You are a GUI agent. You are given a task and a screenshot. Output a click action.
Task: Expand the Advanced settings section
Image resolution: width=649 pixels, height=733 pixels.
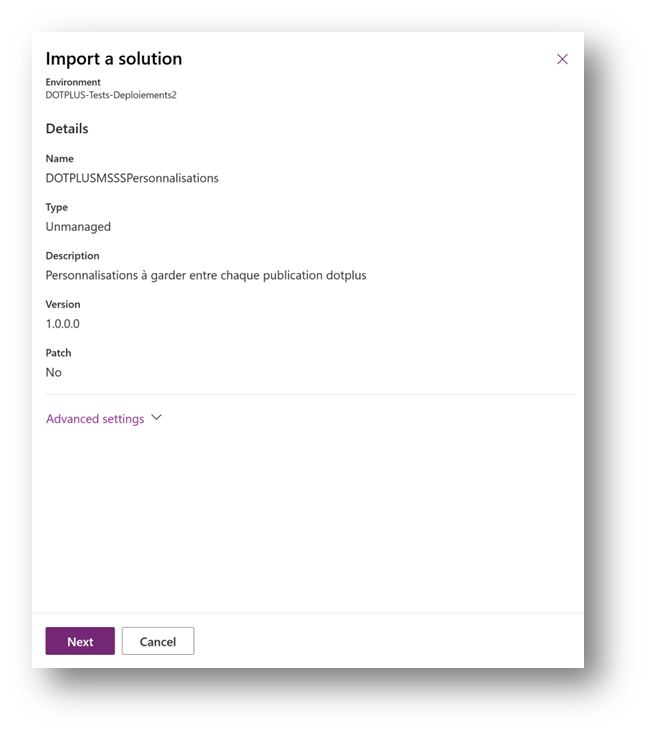pyautogui.click(x=96, y=419)
